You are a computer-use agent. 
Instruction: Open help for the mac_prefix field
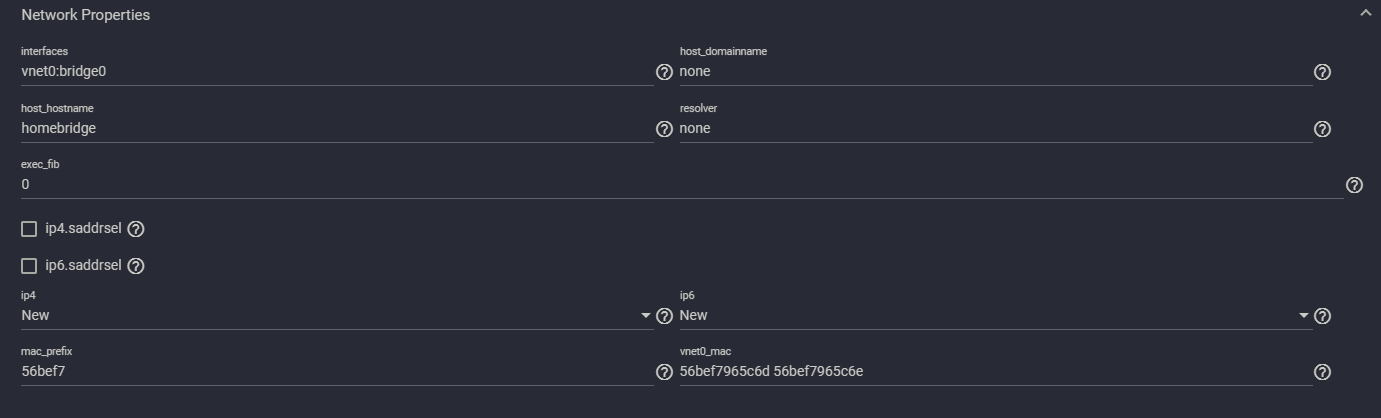(664, 372)
